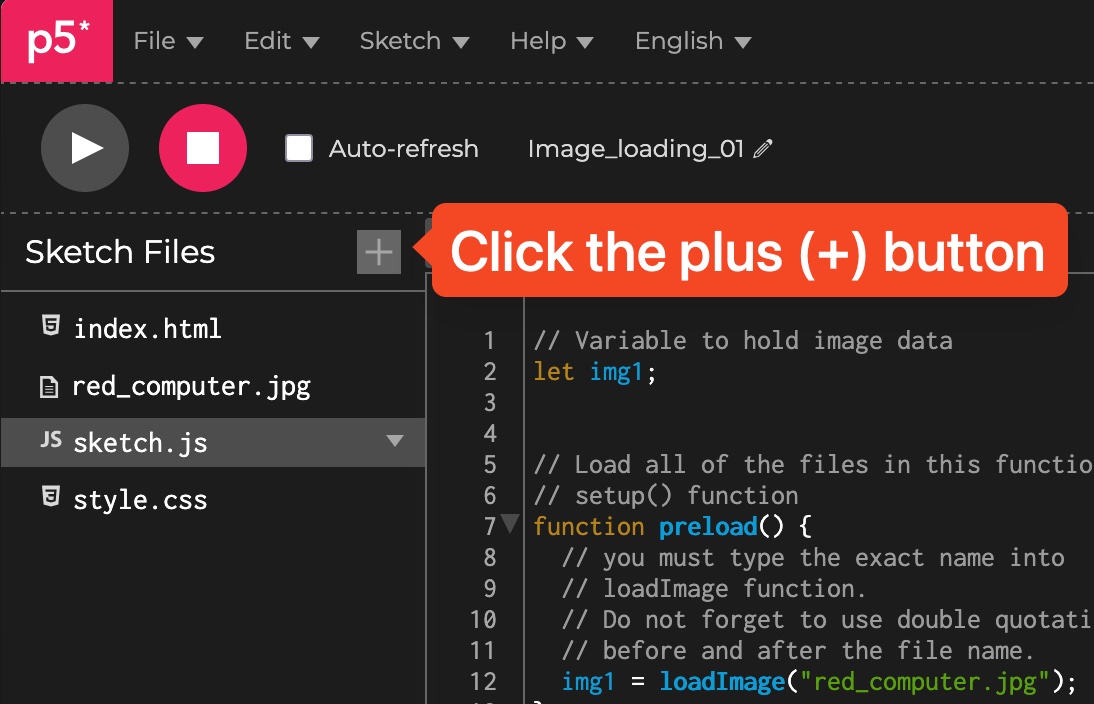This screenshot has width=1094, height=704.
Task: Click the JS icon beside sketch.js
Action: click(x=50, y=441)
